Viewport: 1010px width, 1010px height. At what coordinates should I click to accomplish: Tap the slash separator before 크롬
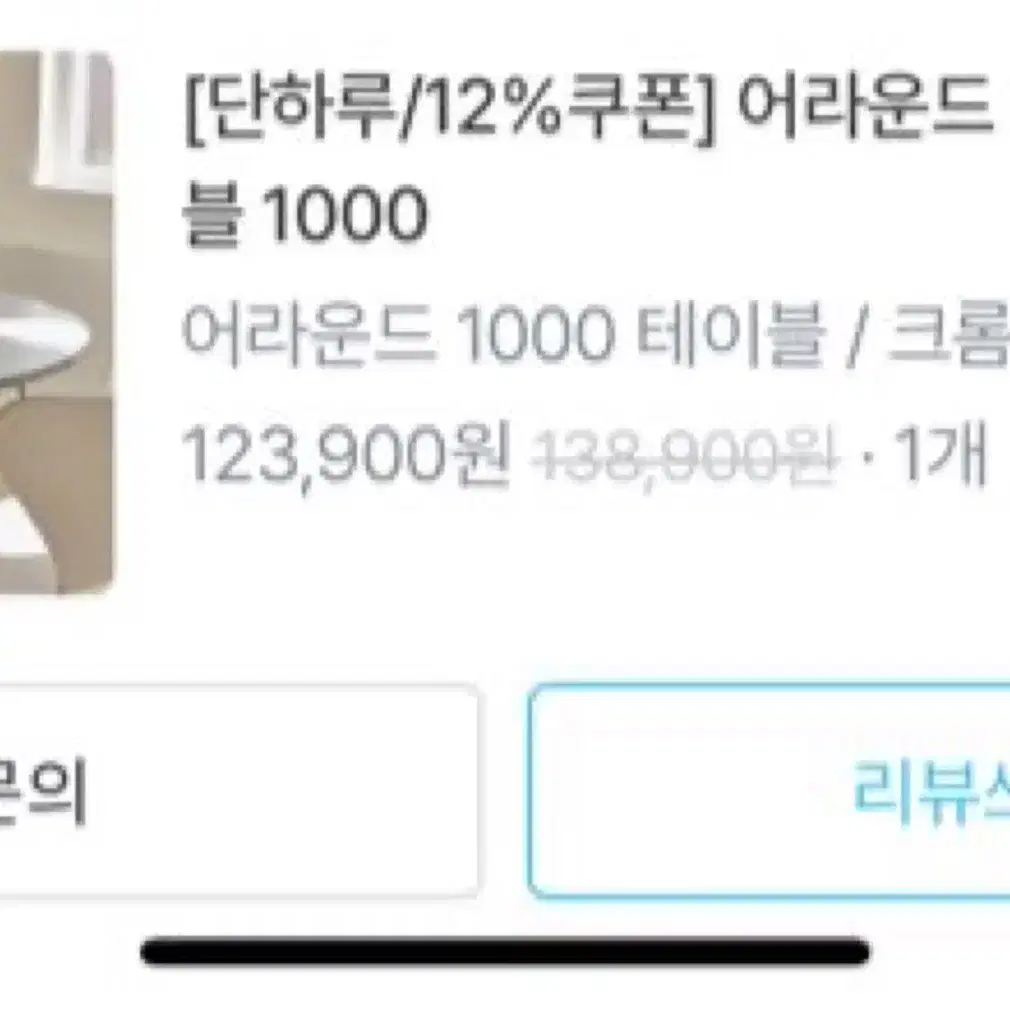[855, 335]
